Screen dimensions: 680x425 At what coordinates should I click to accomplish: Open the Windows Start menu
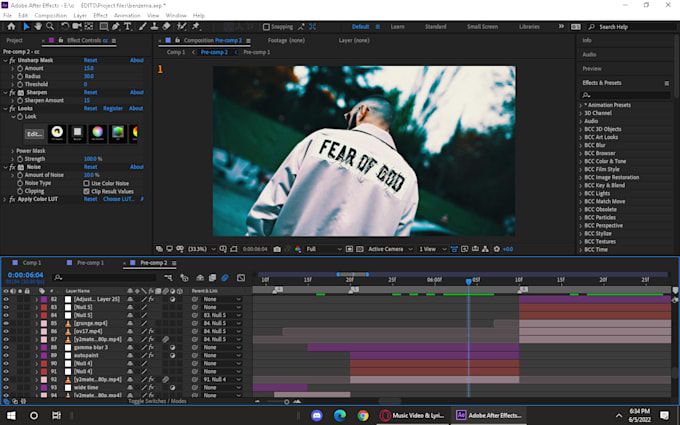11,415
